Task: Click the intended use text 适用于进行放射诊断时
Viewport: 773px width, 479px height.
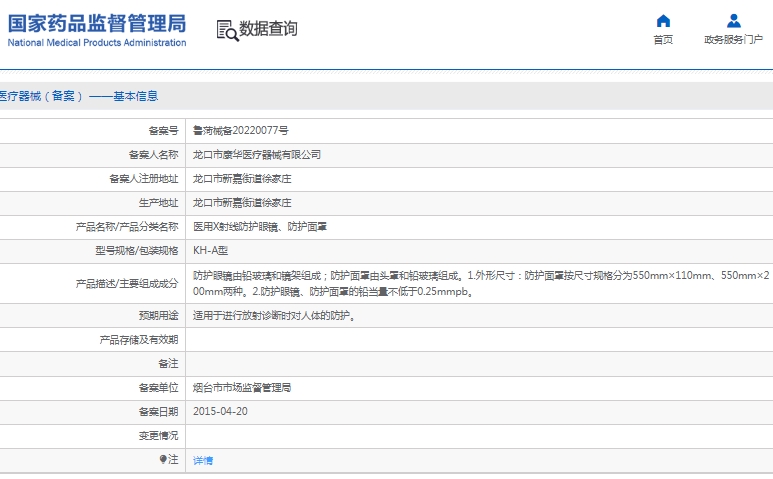Action: coord(274,315)
